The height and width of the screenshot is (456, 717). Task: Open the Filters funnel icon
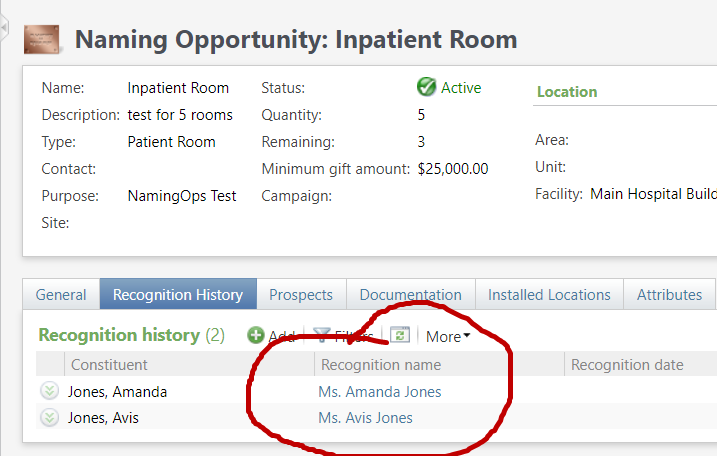tap(322, 336)
